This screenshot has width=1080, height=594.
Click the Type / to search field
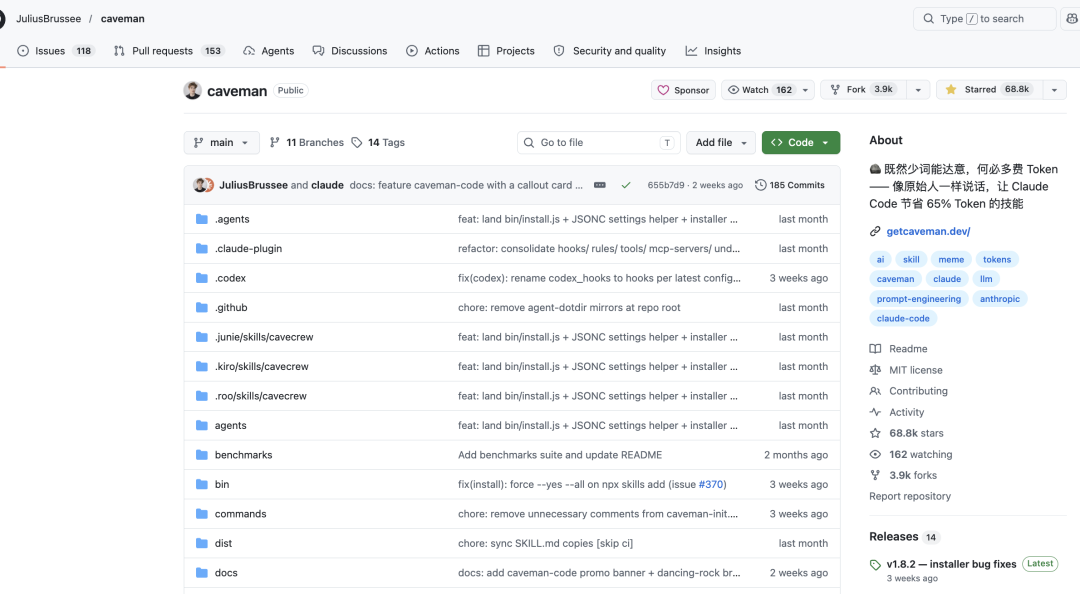click(984, 19)
